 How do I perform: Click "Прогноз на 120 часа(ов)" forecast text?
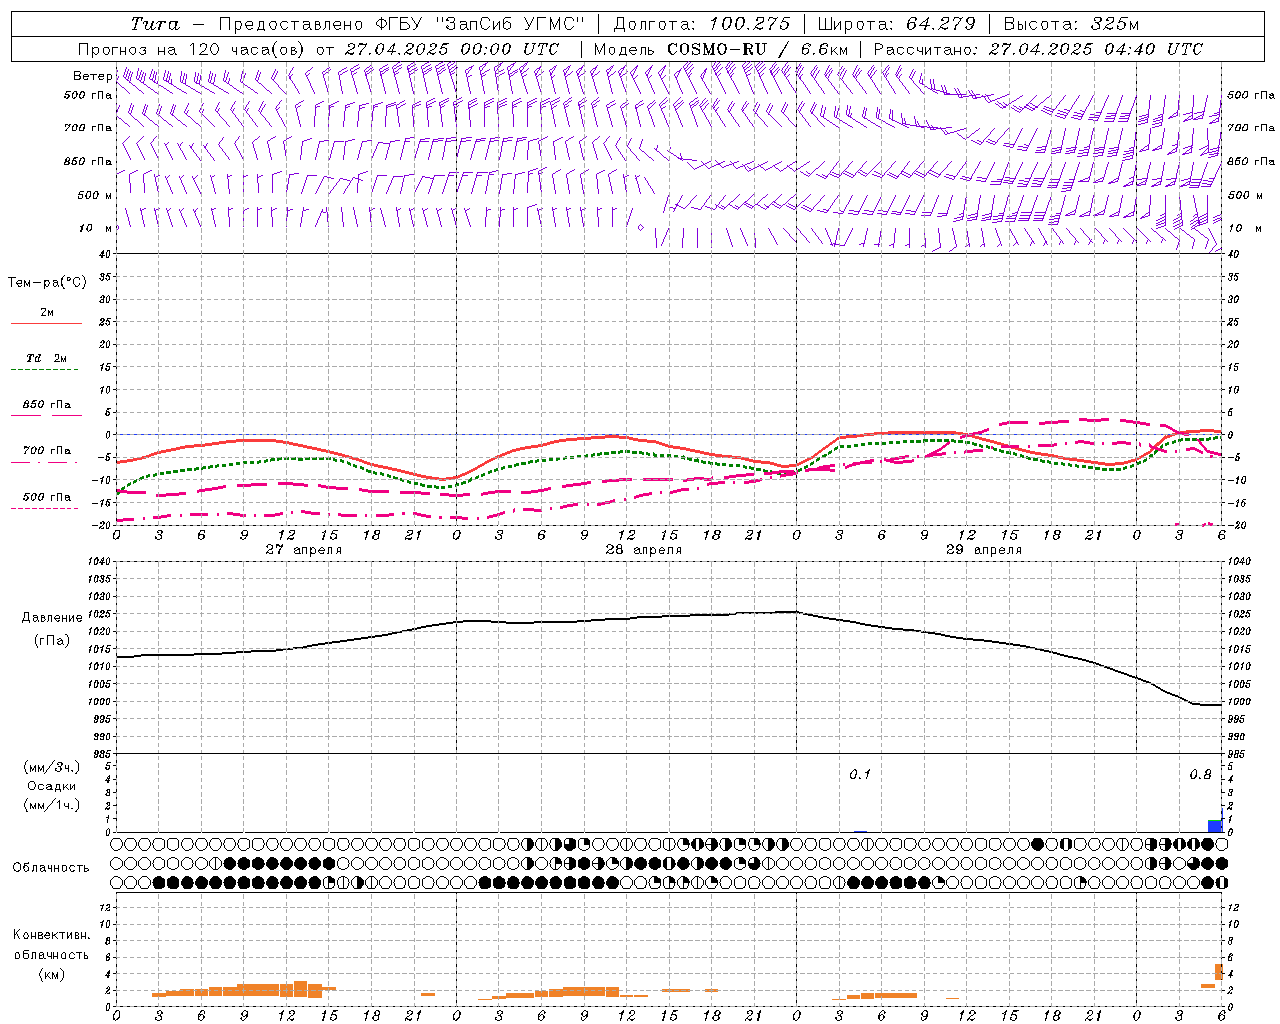tap(193, 49)
